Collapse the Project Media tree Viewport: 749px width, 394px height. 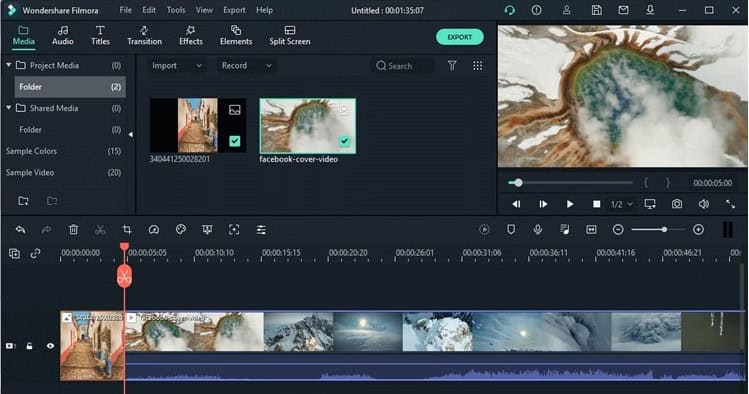pyautogui.click(x=9, y=65)
